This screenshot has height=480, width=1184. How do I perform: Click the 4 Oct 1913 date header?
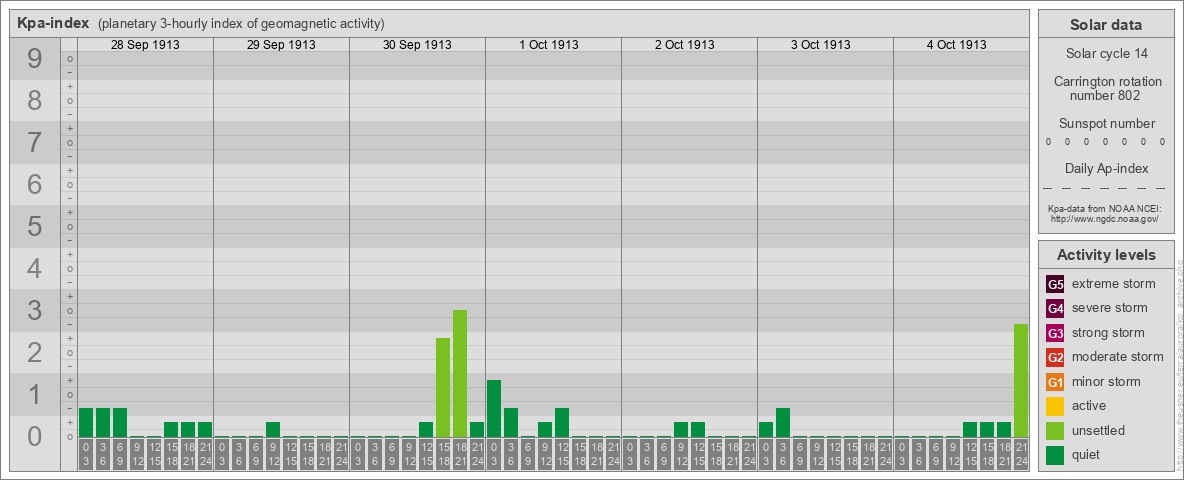click(957, 45)
